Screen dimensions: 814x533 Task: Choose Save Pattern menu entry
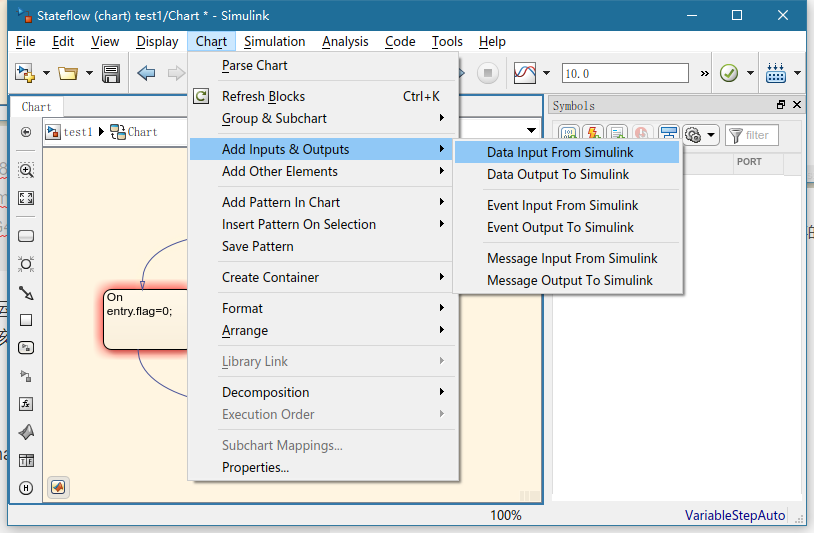[324, 247]
